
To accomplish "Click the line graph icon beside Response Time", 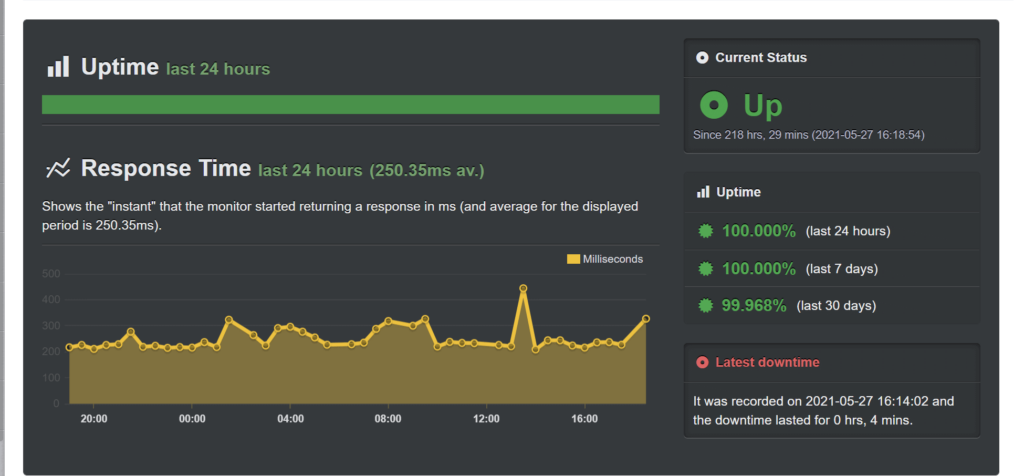I will 58,169.
